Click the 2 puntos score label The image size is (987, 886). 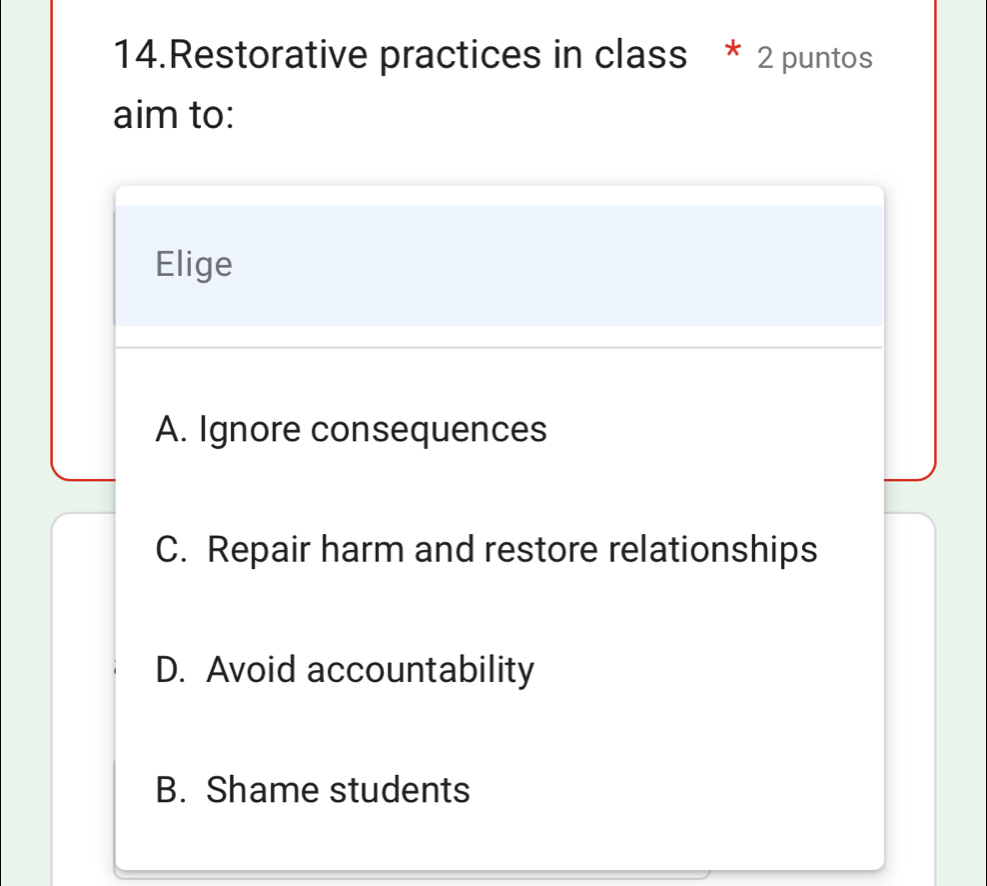815,58
